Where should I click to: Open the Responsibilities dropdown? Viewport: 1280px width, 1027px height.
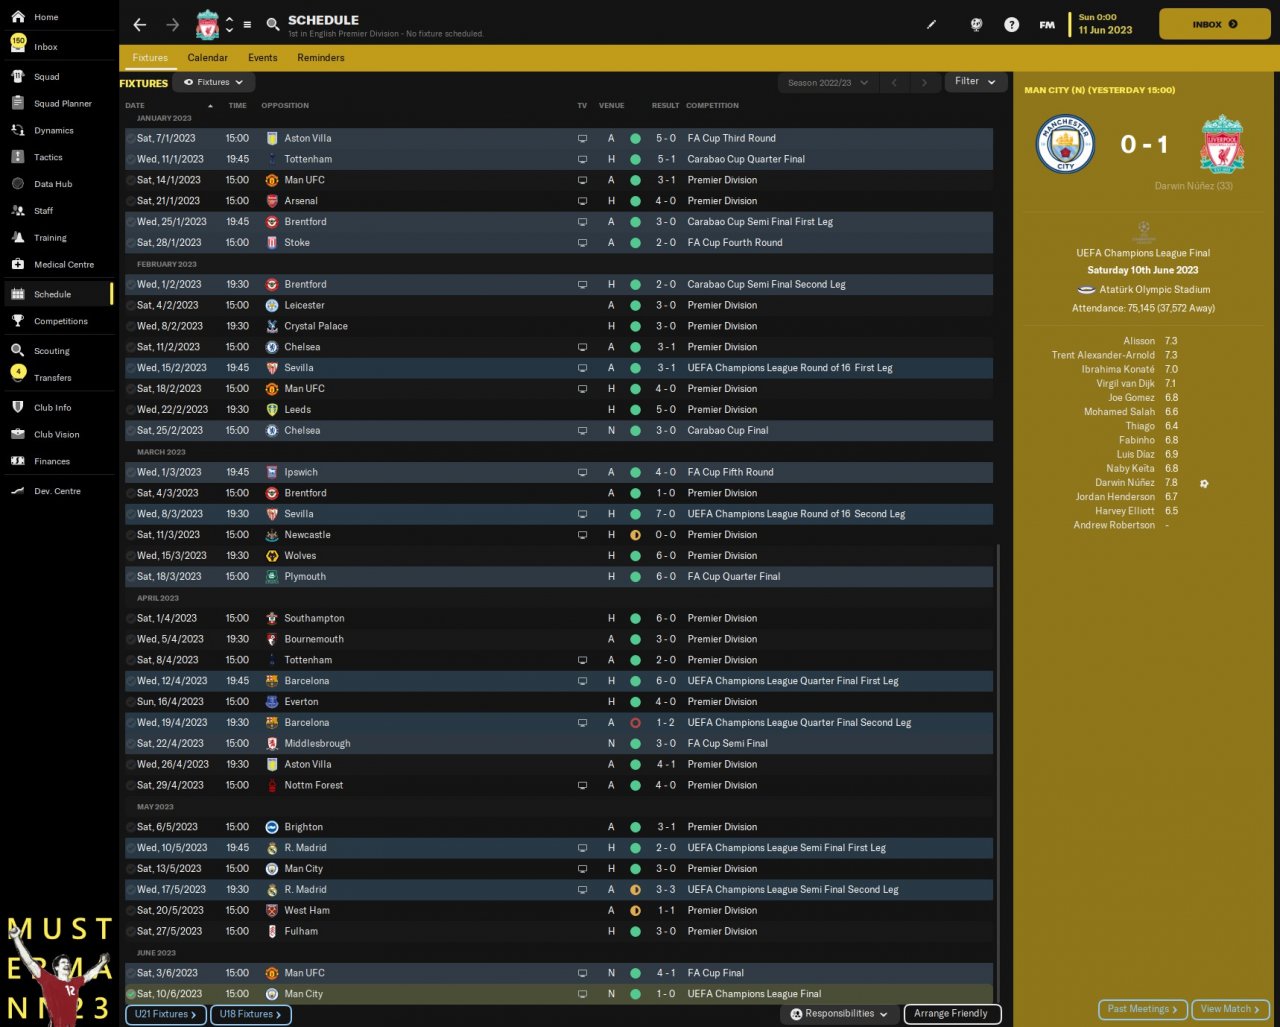point(840,1014)
